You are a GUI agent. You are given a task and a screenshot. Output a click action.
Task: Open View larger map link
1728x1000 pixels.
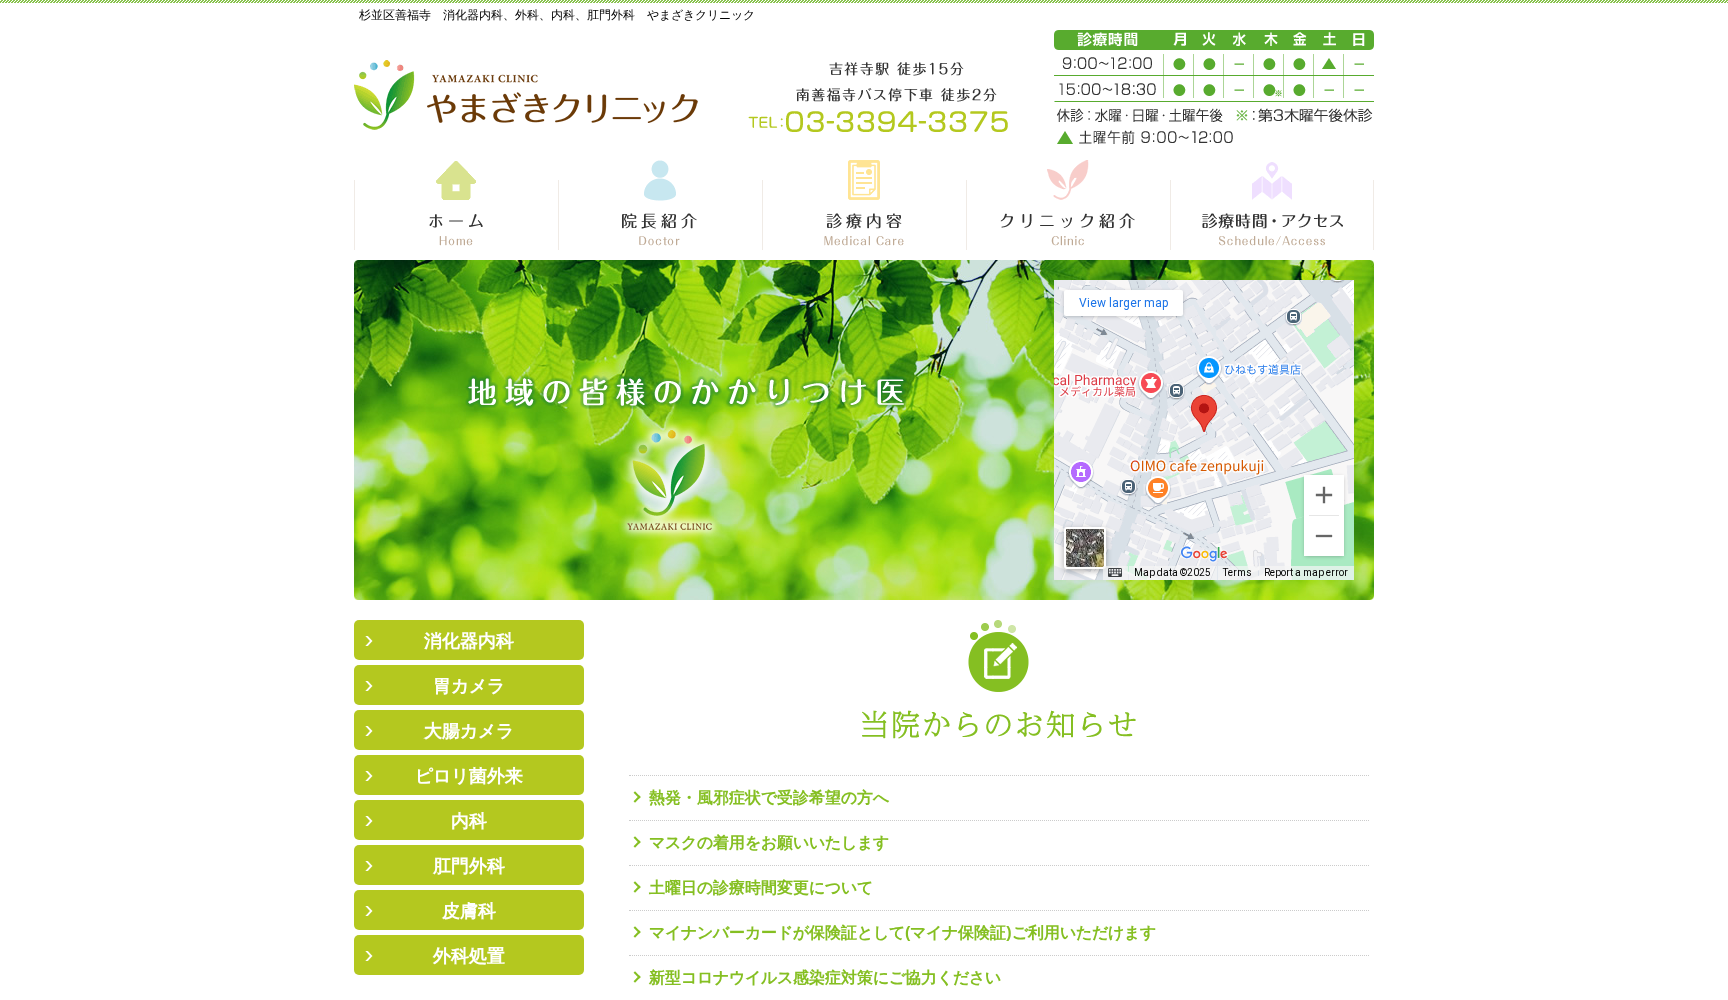click(x=1123, y=303)
